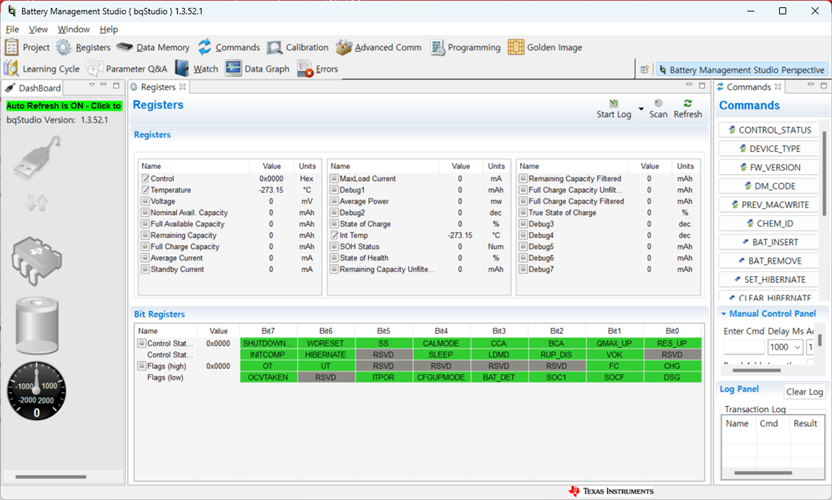Open the Errors tool
832x500 pixels.
(317, 69)
